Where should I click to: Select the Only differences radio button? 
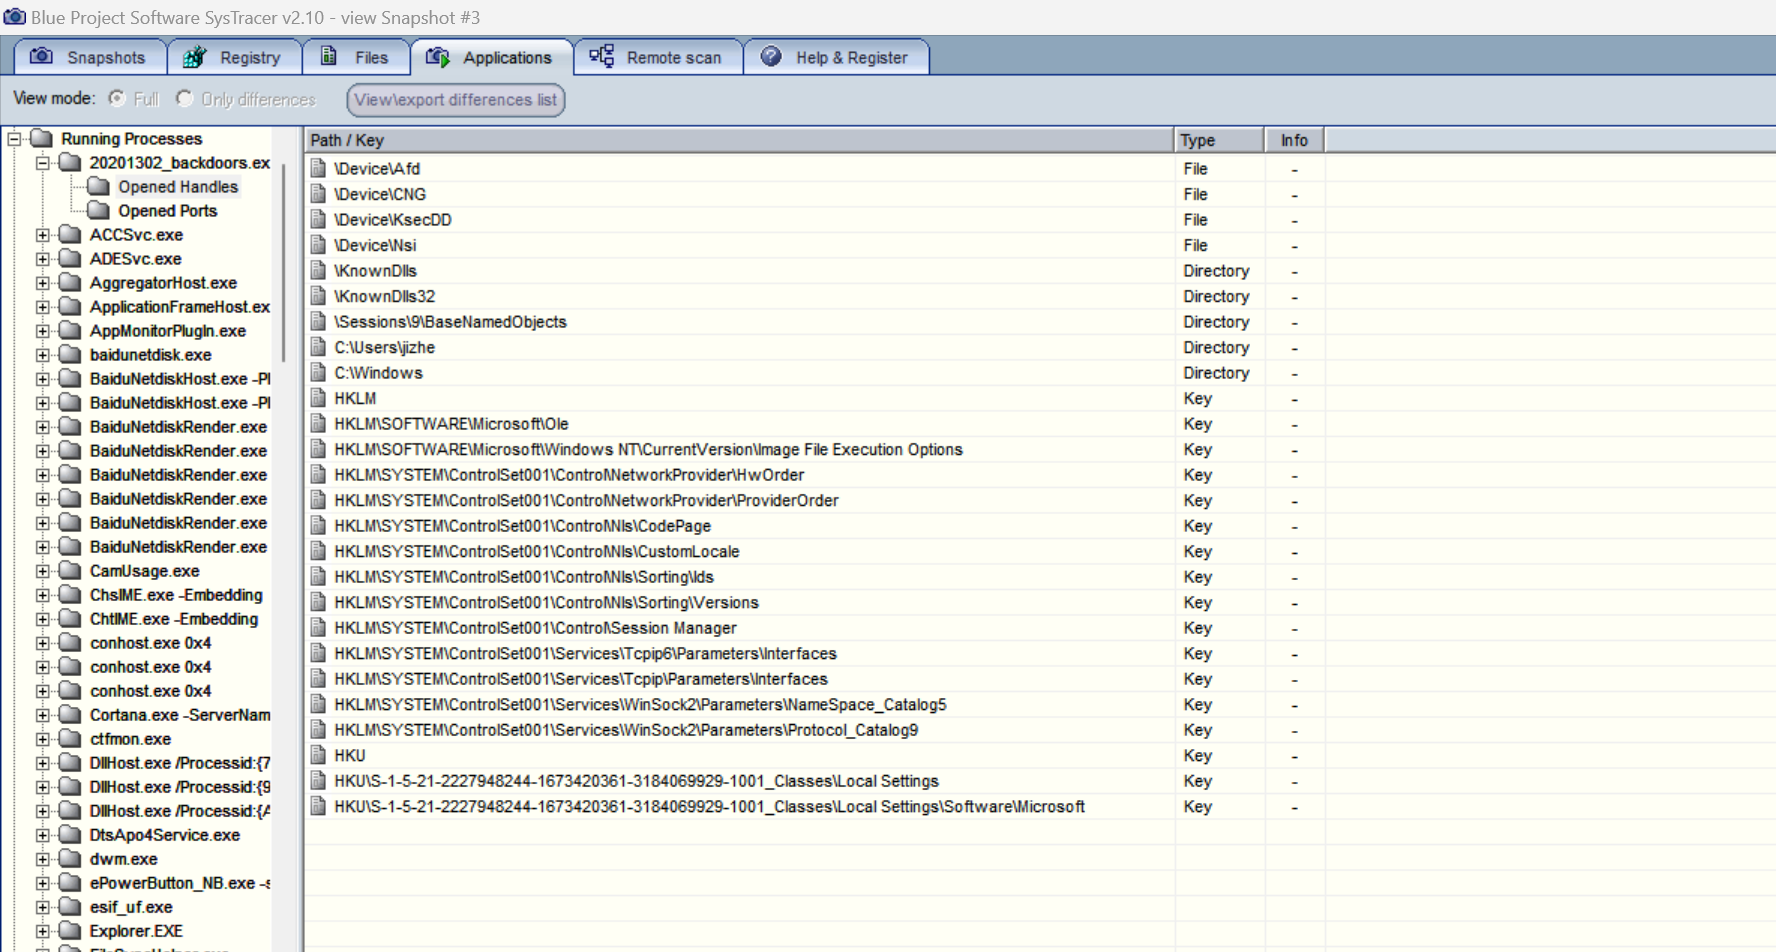[184, 98]
